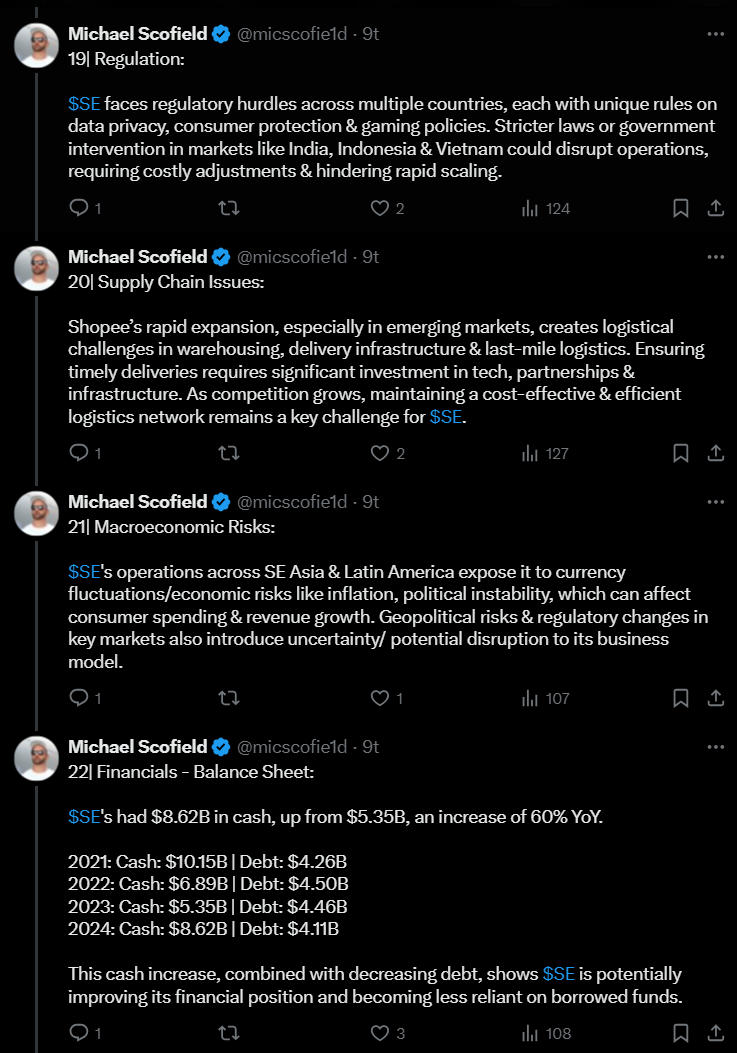The height and width of the screenshot is (1053, 737).
Task: Bookmark the Macroeconomic Risks tweet
Action: click(x=680, y=698)
